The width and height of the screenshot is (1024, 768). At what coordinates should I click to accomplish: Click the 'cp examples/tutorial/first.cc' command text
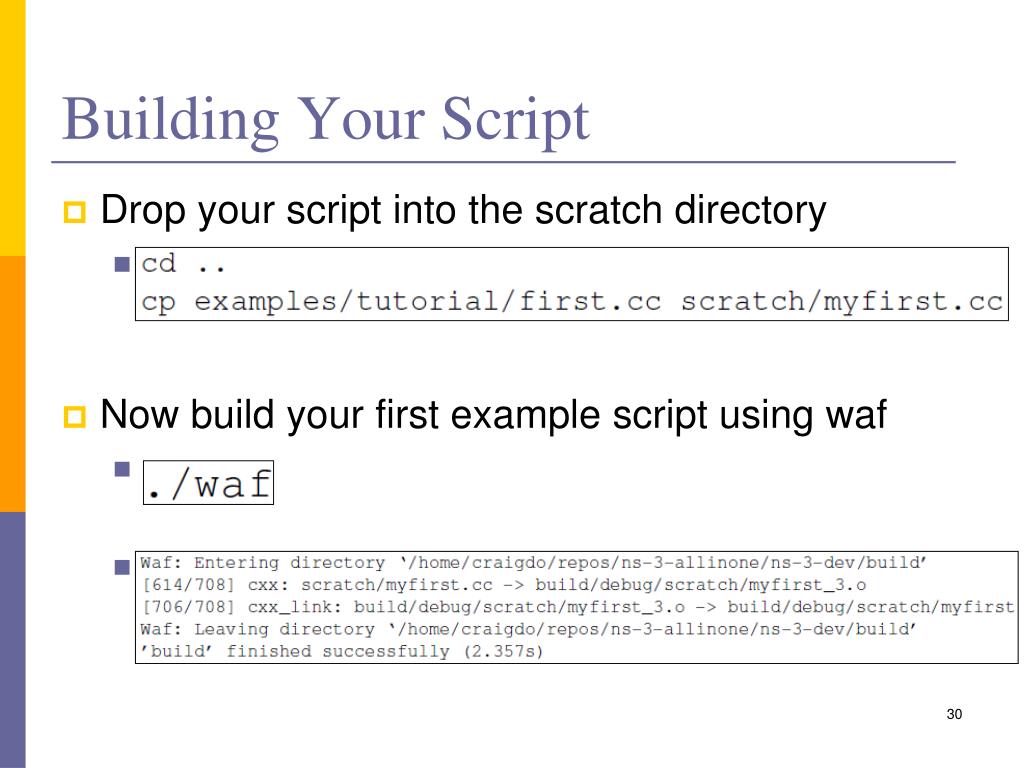[x=401, y=302]
